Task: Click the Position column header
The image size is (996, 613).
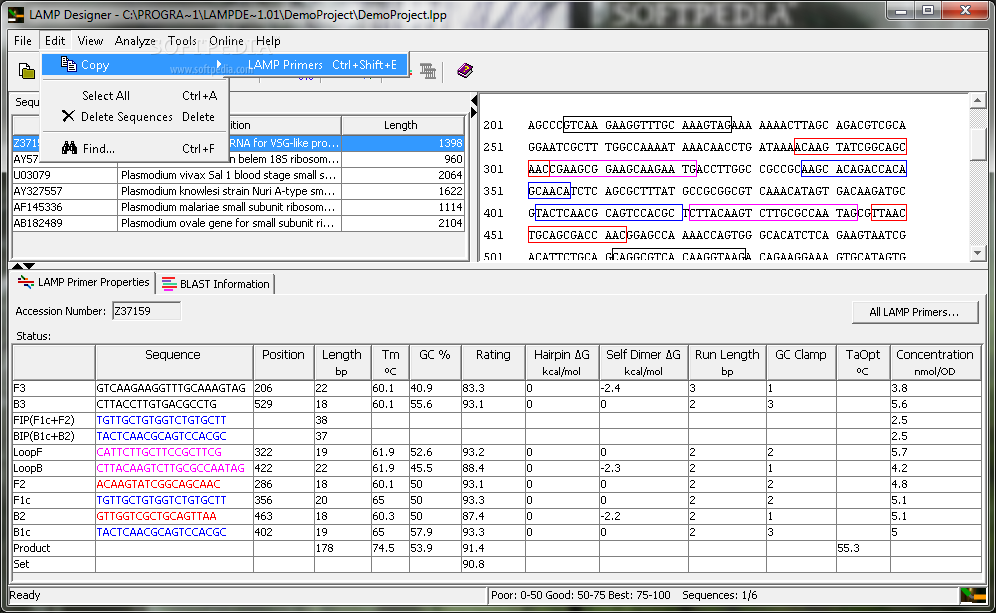Action: pyautogui.click(x=283, y=363)
